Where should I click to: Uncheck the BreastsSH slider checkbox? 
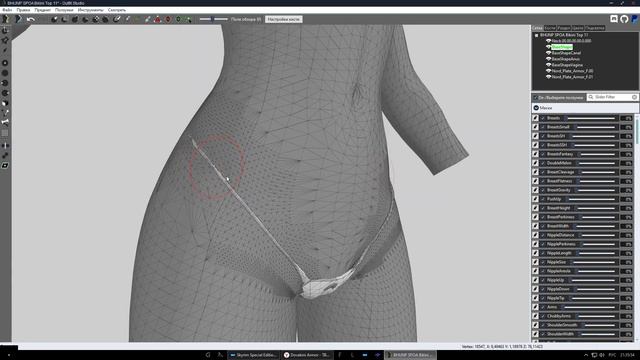click(x=543, y=136)
